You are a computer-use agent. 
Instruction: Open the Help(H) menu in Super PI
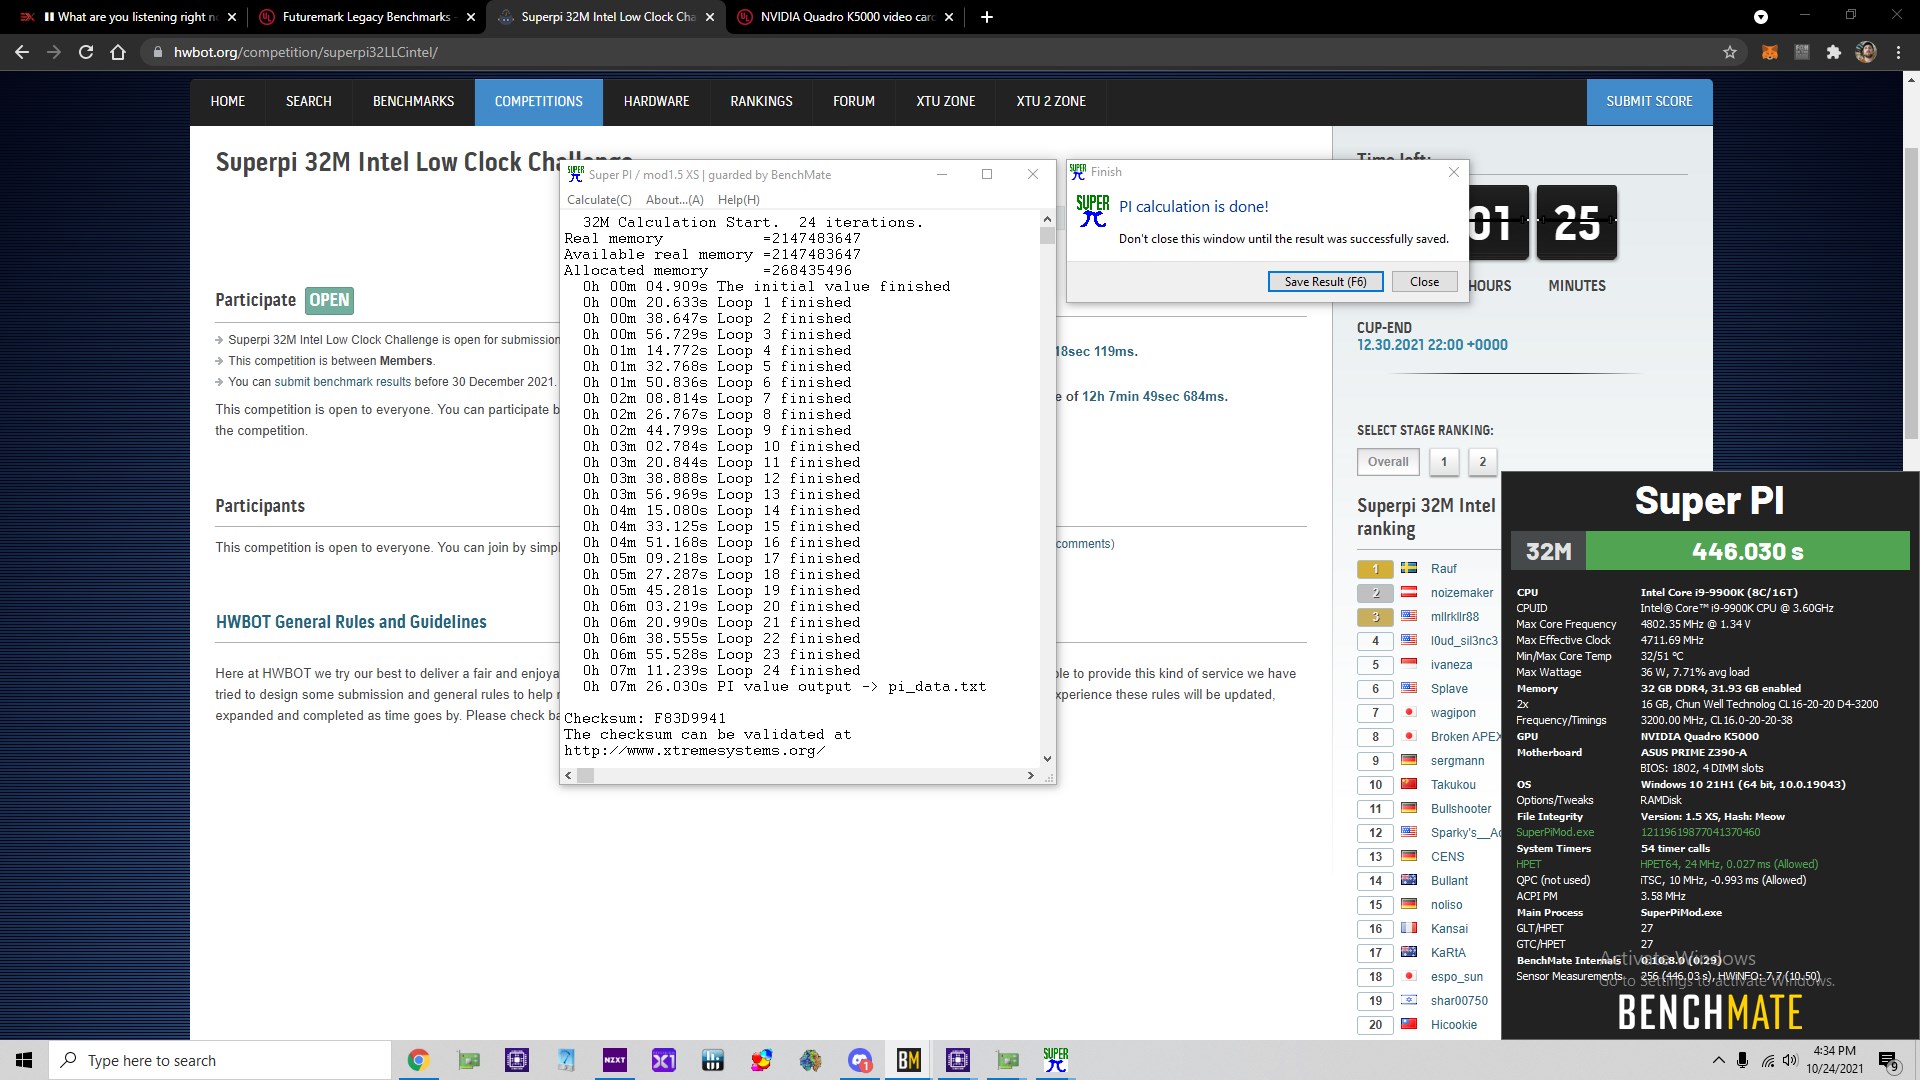pyautogui.click(x=738, y=199)
